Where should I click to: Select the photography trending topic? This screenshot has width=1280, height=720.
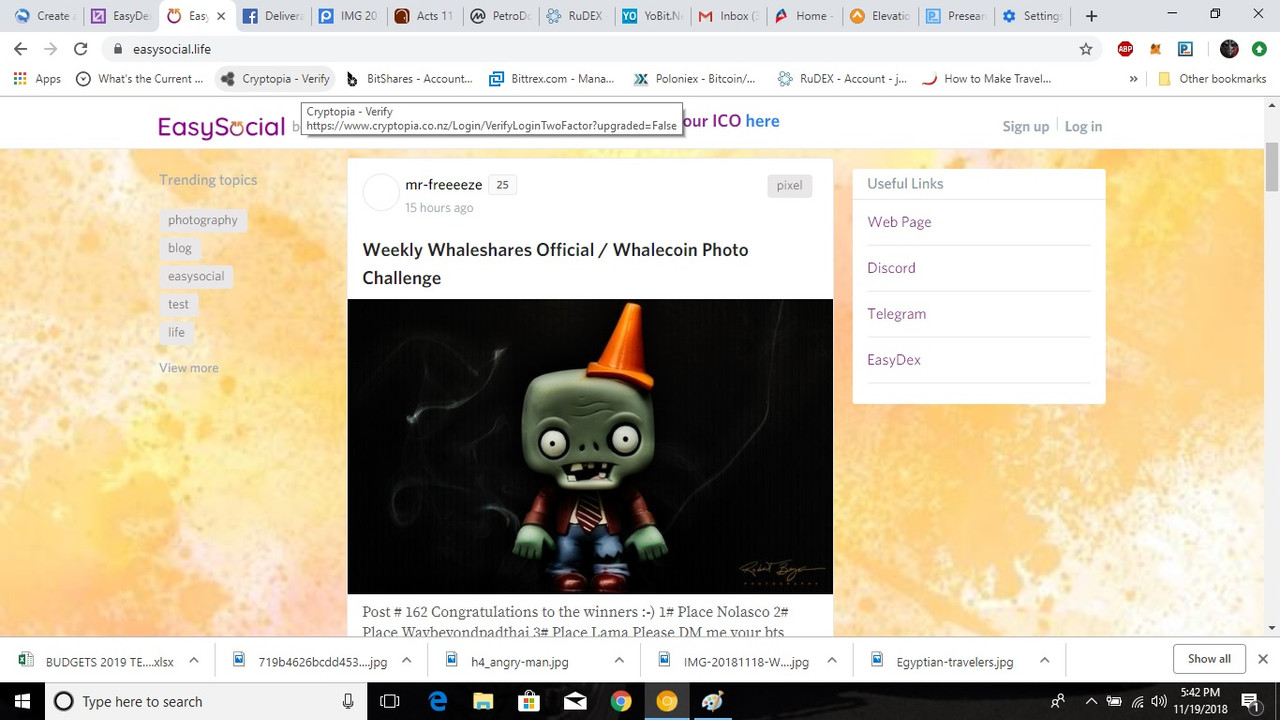click(x=203, y=220)
